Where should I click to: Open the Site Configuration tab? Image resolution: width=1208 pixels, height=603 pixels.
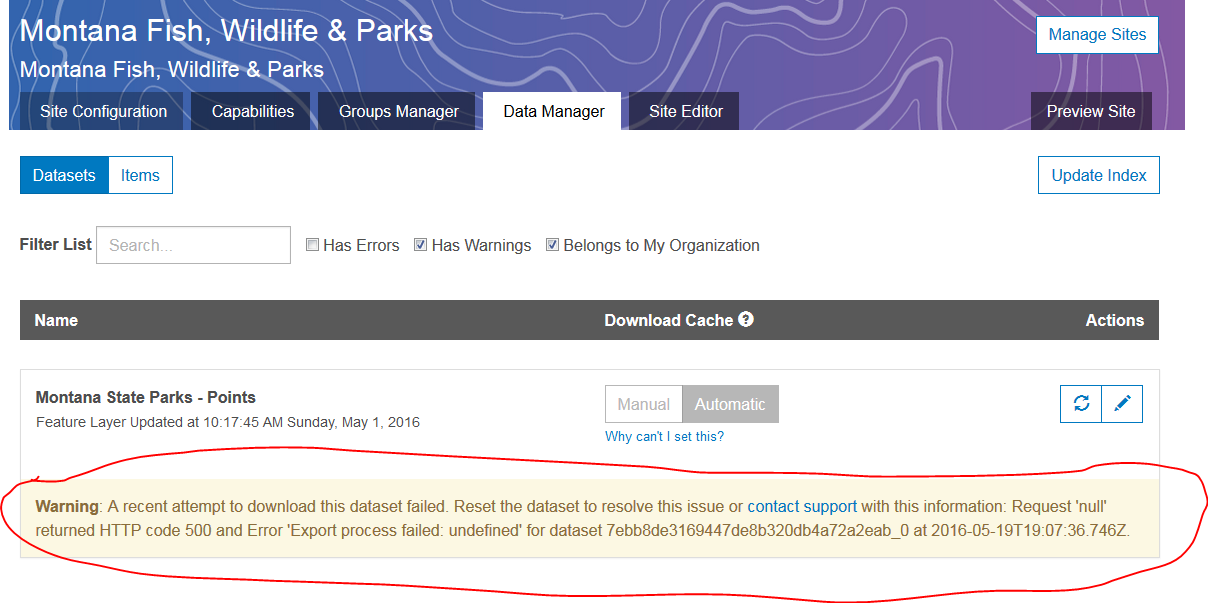(x=103, y=111)
